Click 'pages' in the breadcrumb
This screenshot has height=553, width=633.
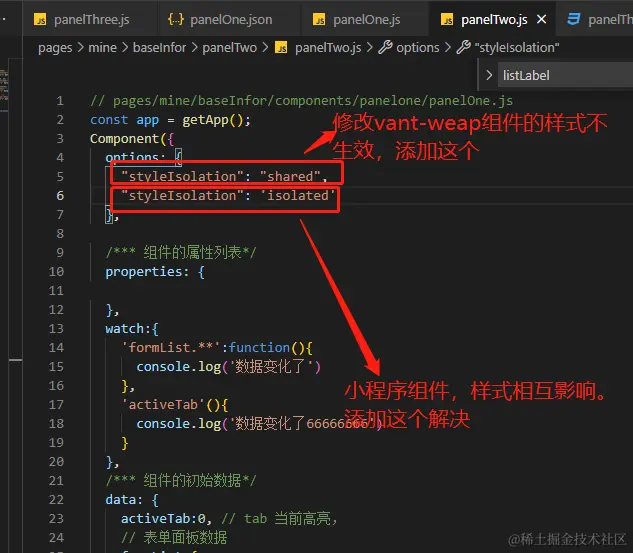tap(55, 48)
